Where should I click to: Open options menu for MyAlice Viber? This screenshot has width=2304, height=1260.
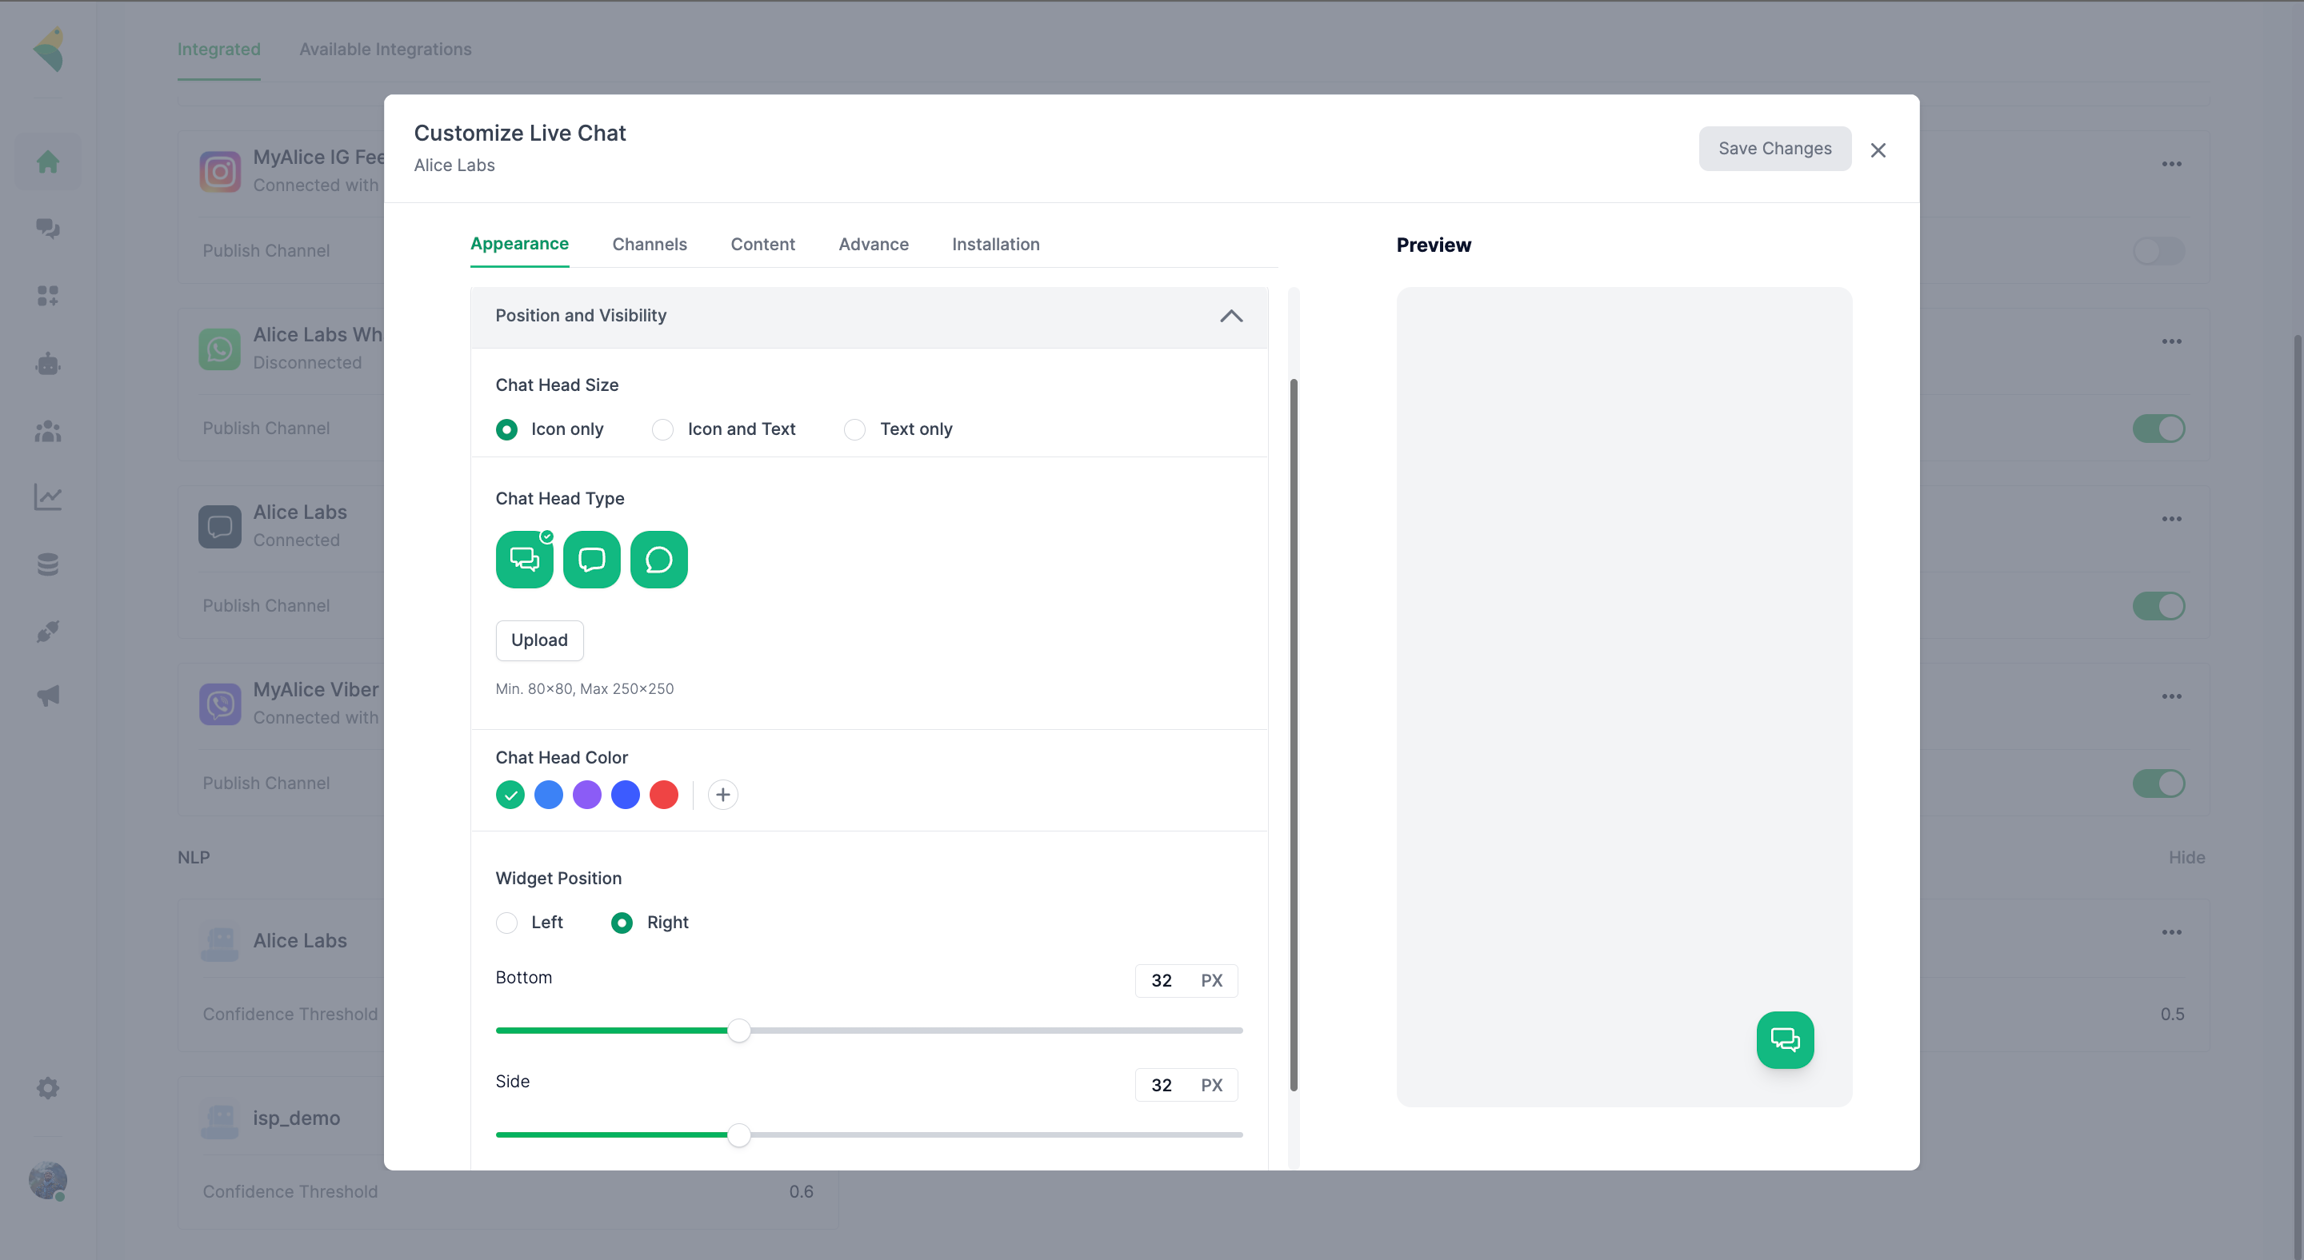coord(2171,697)
